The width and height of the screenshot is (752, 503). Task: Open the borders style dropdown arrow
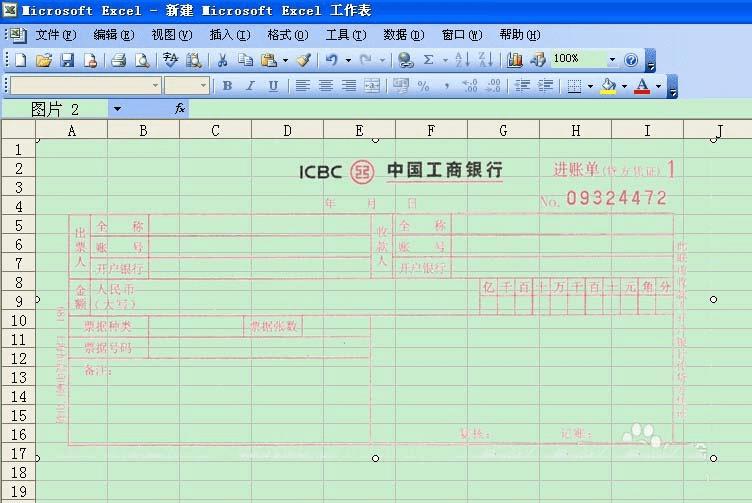590,86
